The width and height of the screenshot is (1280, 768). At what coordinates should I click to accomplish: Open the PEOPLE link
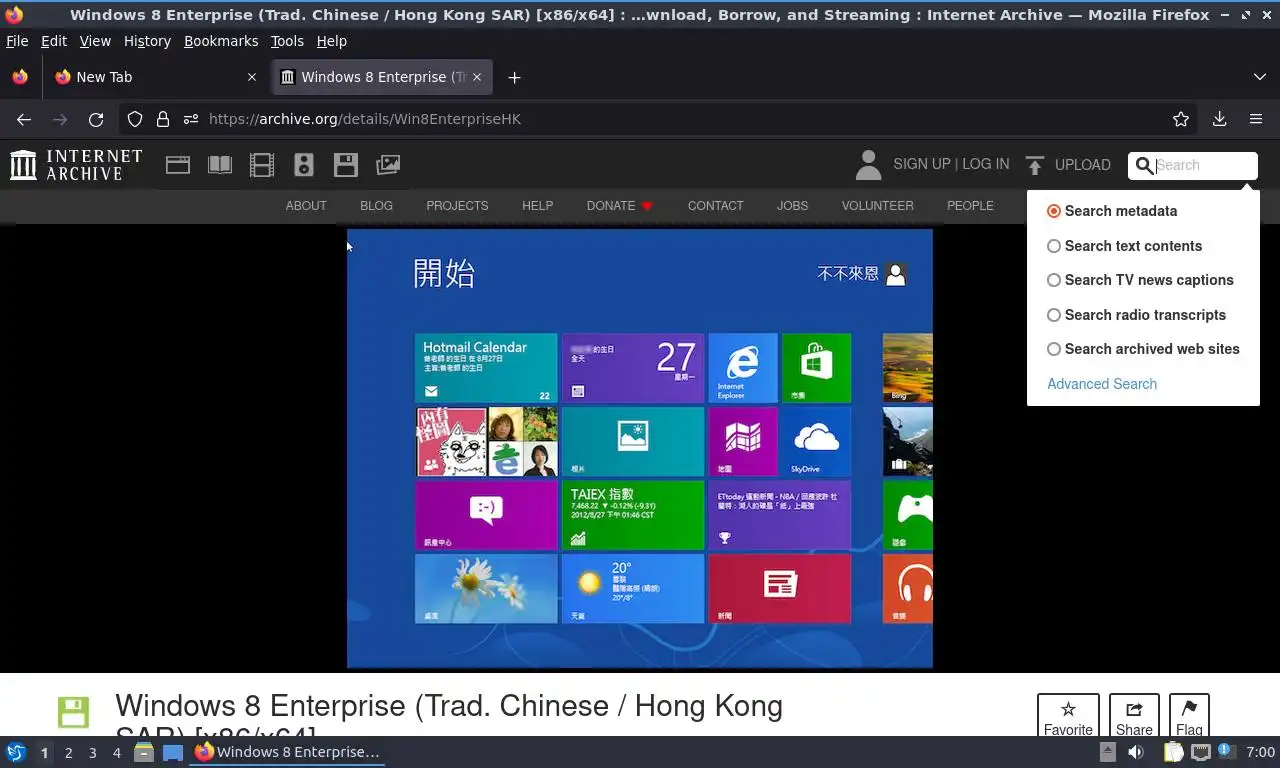(x=970, y=206)
